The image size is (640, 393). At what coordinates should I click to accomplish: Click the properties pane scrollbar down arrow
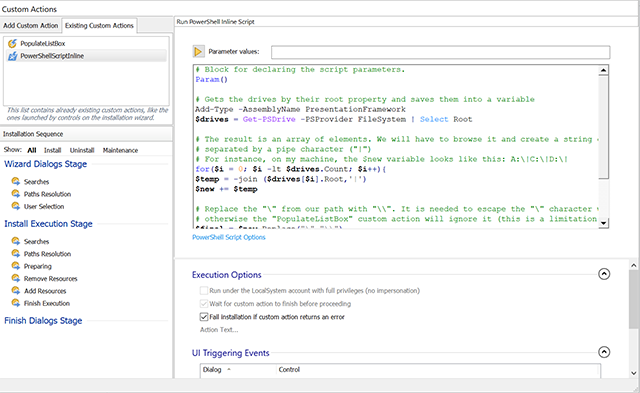[633, 373]
